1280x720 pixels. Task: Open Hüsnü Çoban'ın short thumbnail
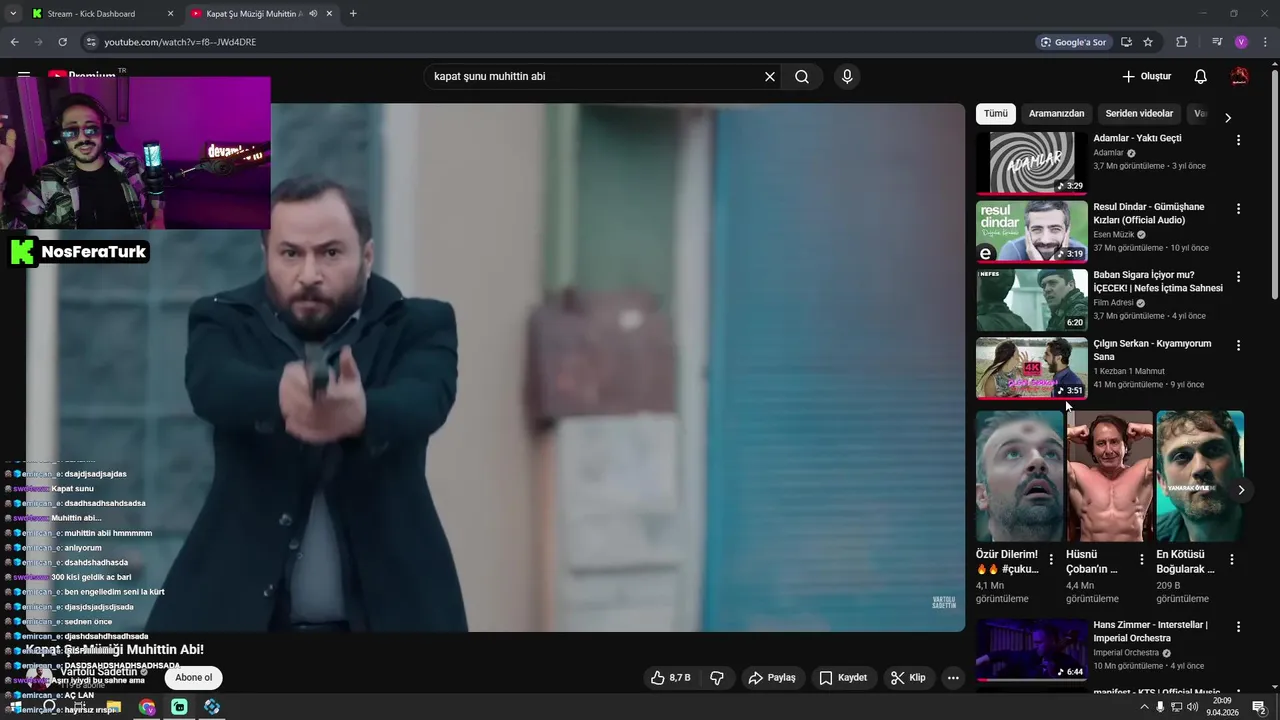tap(1109, 476)
